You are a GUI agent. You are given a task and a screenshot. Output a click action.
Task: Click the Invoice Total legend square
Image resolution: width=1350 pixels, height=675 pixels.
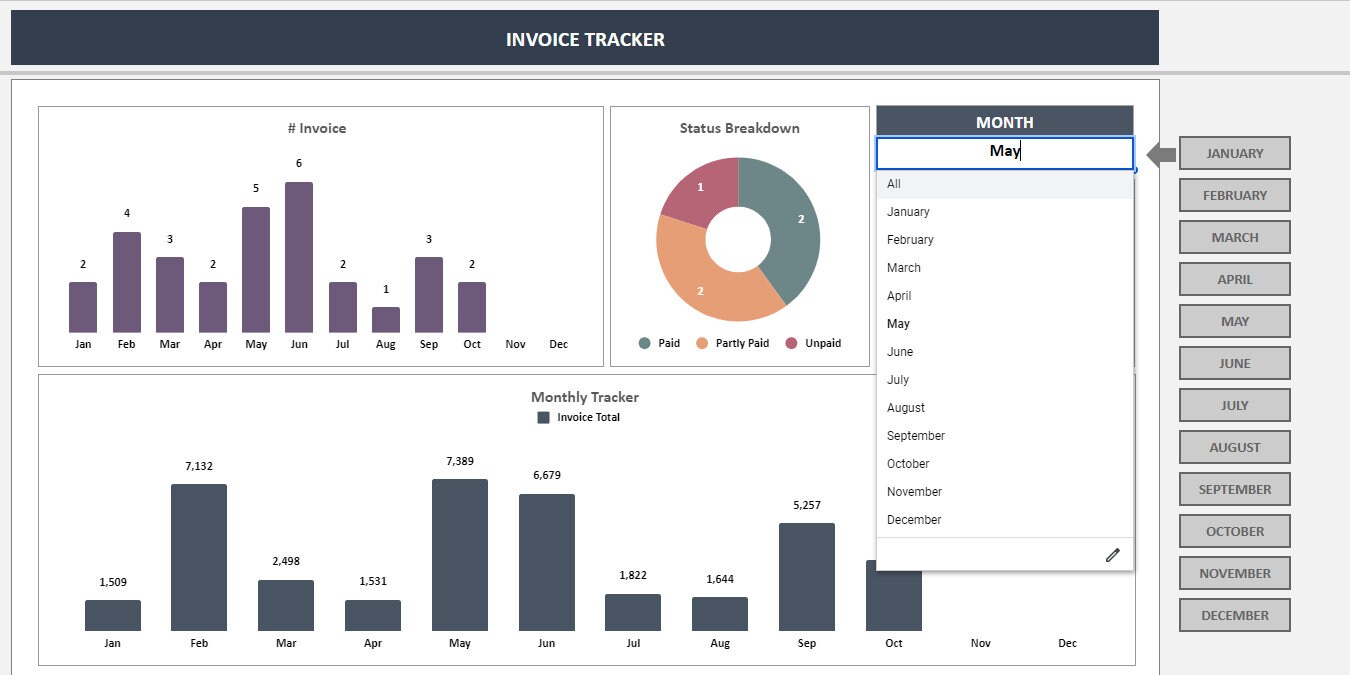543,418
